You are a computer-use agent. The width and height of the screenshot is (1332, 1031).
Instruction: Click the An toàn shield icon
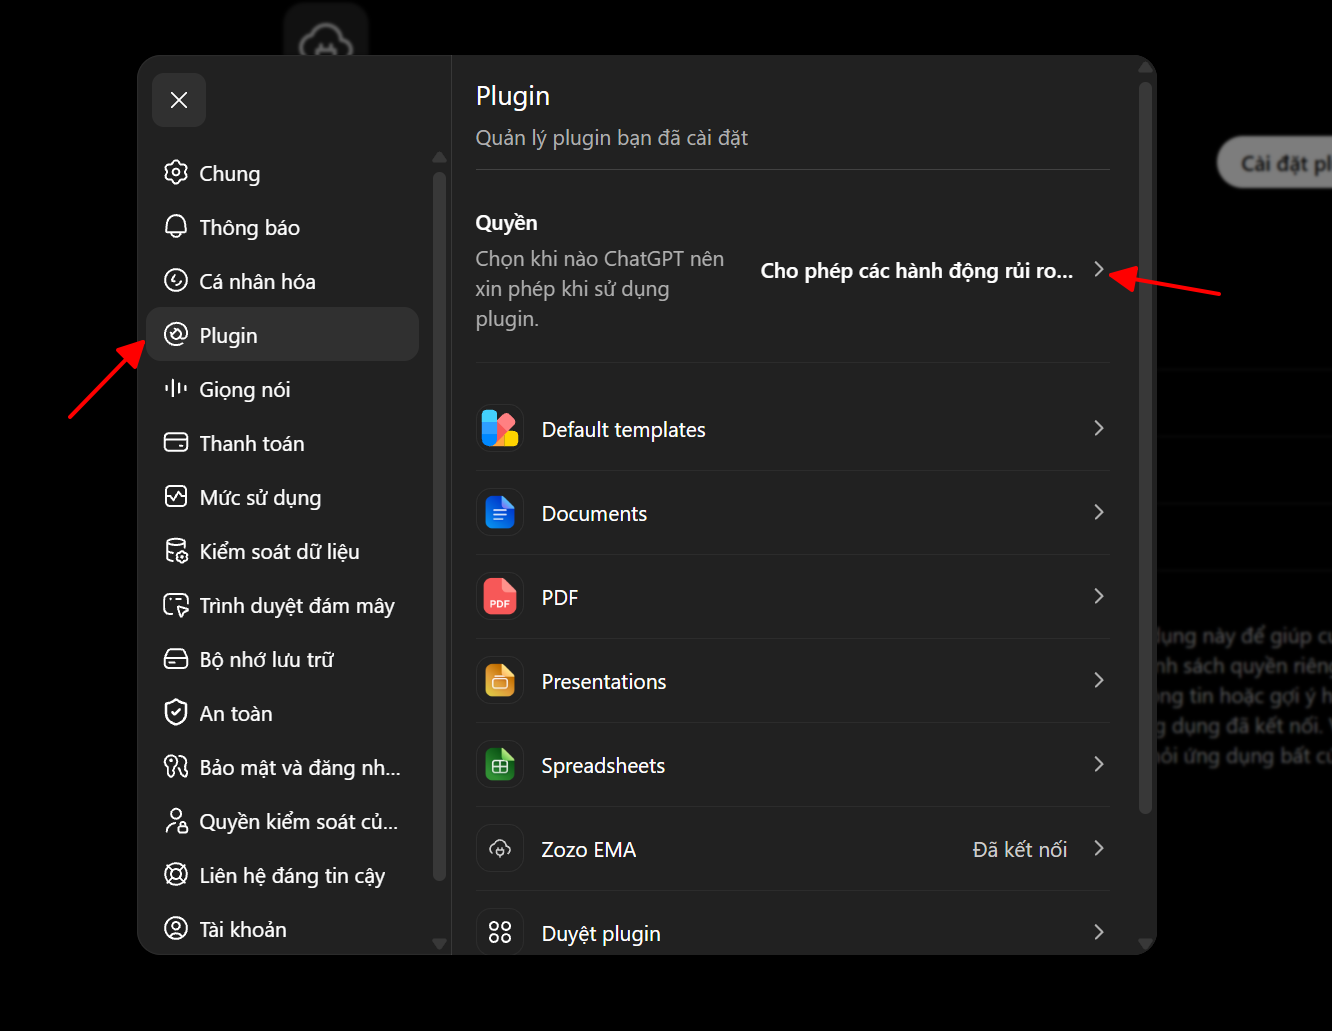[176, 712]
